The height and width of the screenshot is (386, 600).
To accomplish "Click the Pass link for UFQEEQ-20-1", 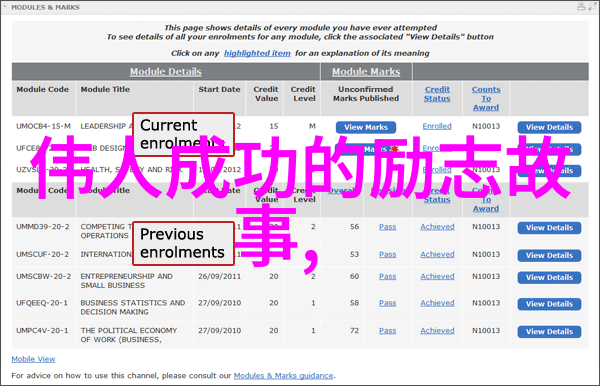I will pos(388,303).
